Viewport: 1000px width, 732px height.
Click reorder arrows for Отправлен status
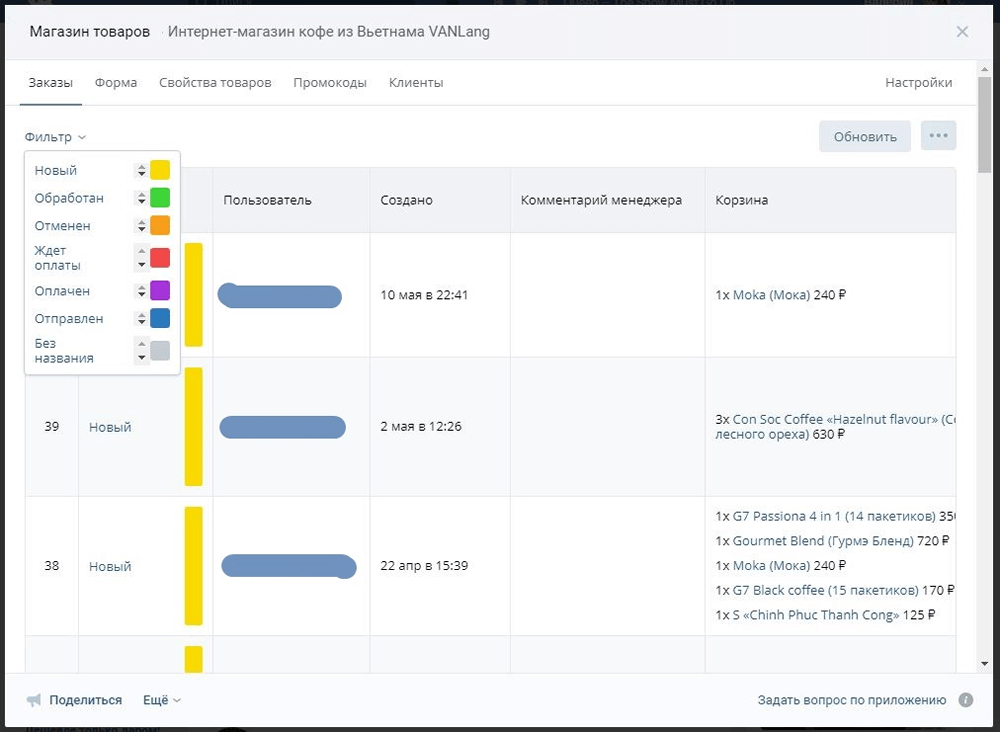[142, 318]
